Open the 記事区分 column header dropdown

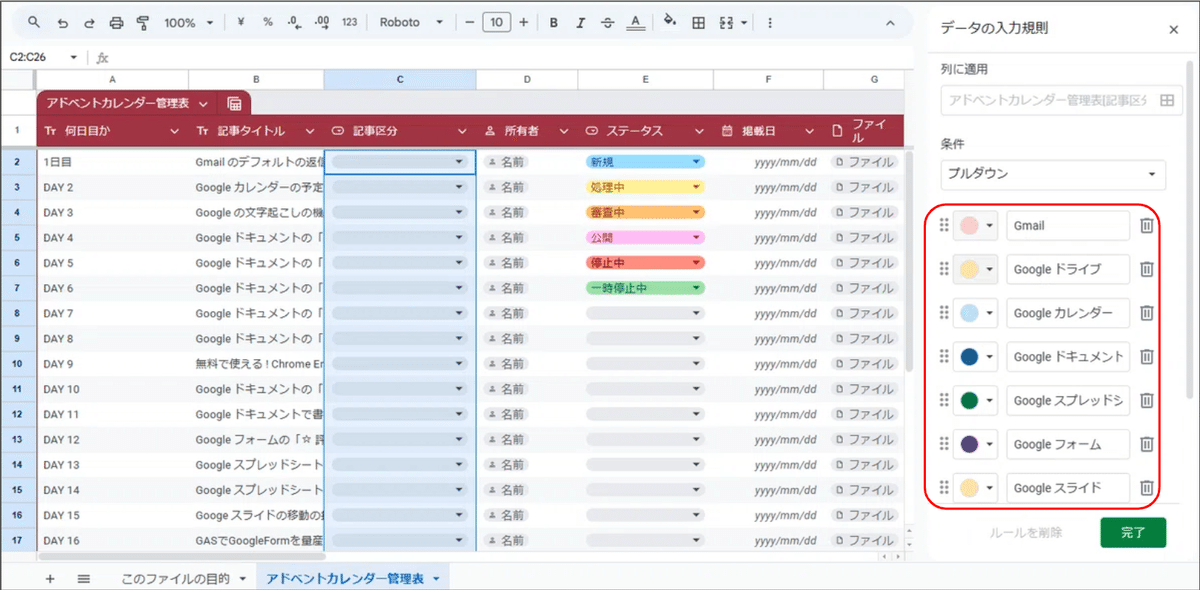point(462,131)
